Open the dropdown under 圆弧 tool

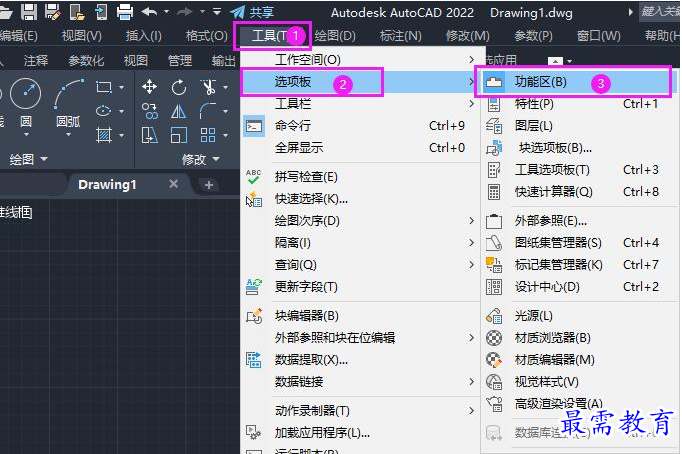pos(68,135)
